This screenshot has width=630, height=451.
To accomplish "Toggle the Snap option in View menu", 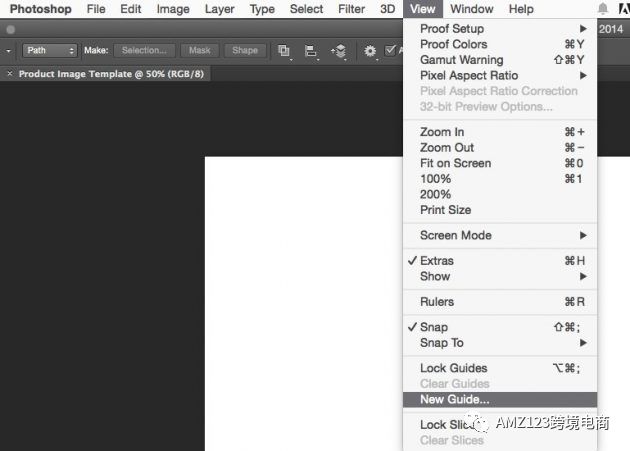I will click(x=434, y=327).
